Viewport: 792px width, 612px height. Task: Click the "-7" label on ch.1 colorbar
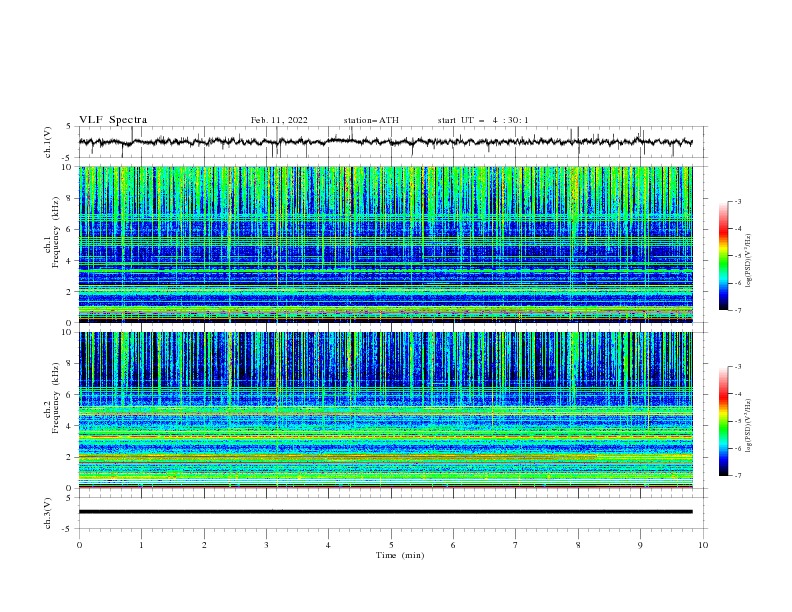(738, 310)
